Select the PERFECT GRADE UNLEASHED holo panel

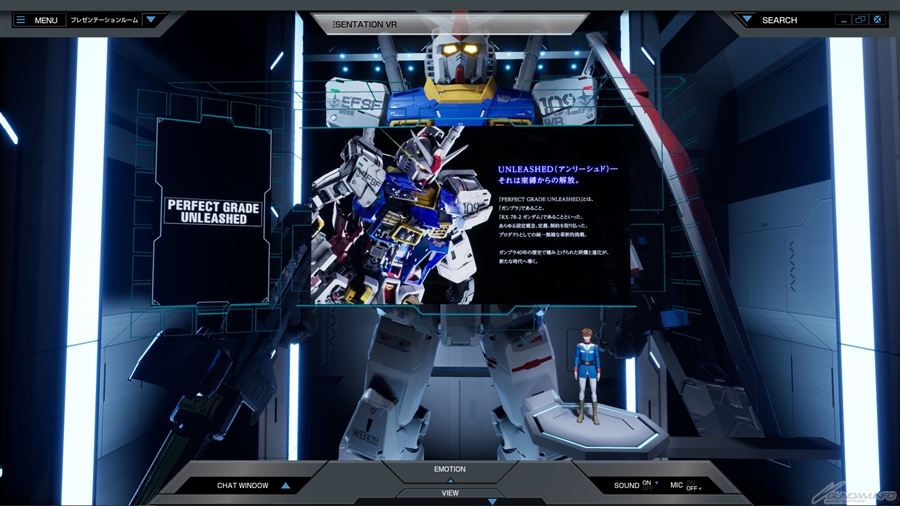pyautogui.click(x=212, y=211)
